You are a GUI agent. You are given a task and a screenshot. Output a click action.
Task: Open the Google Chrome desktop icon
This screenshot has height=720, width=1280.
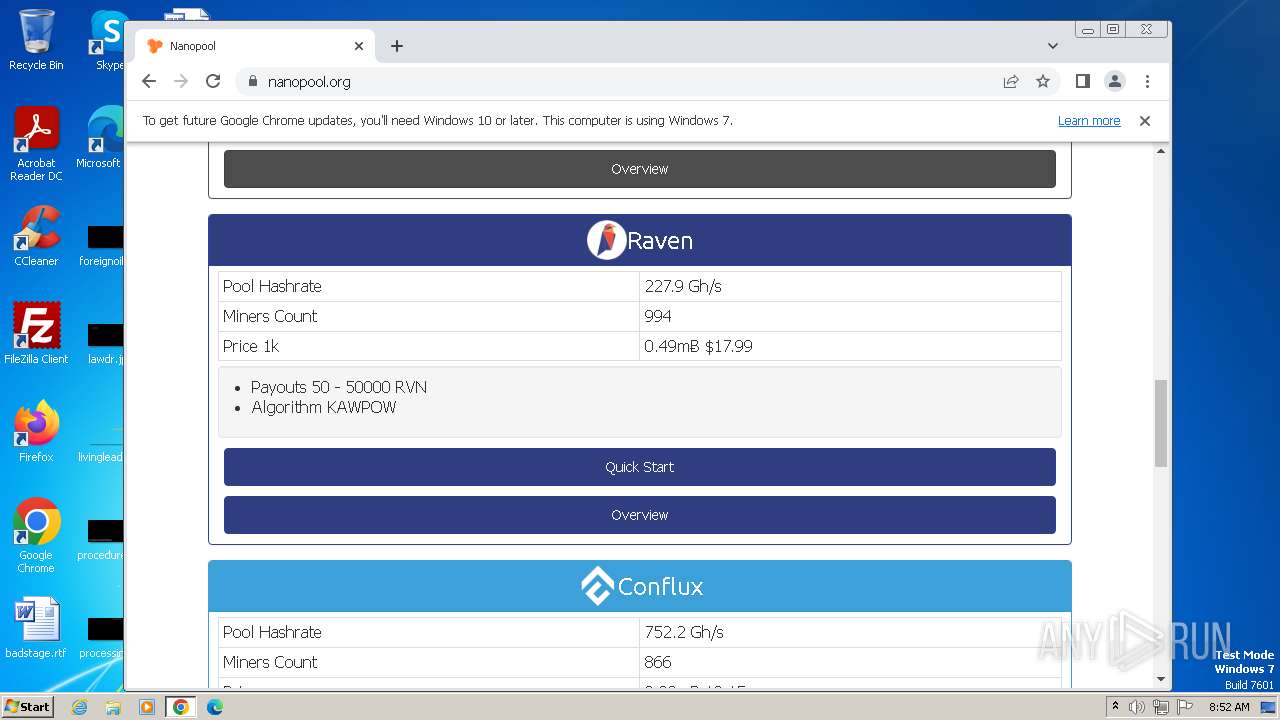[x=36, y=536]
